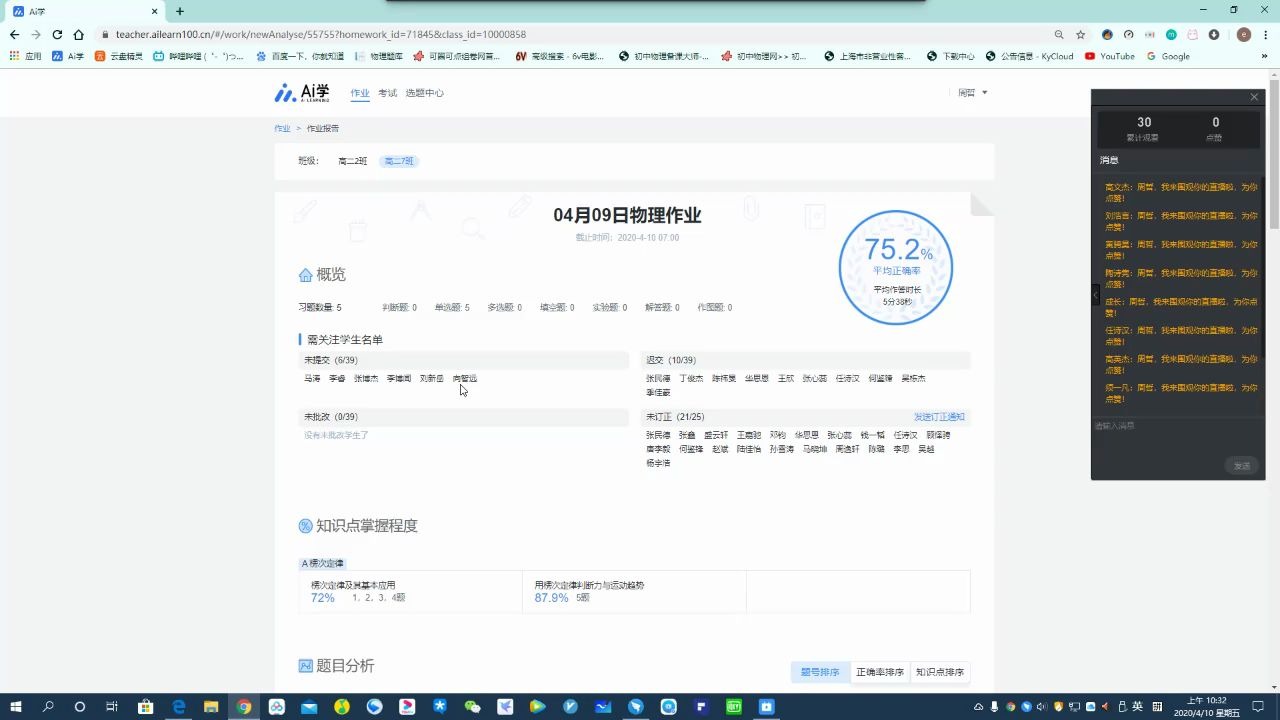1280x720 pixels.
Task: Click the house icon beside 概览
Action: click(306, 274)
